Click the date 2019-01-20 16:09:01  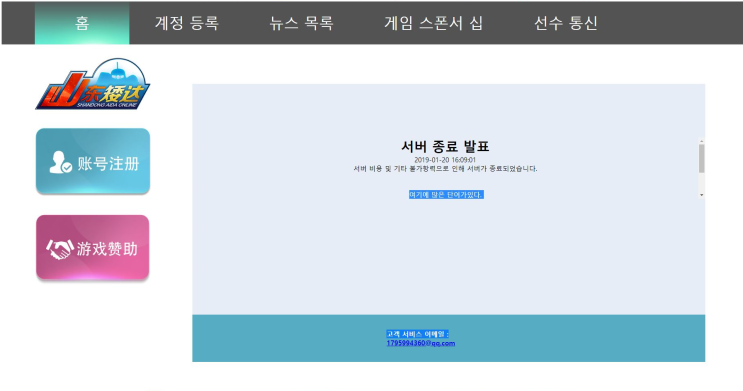[445, 160]
